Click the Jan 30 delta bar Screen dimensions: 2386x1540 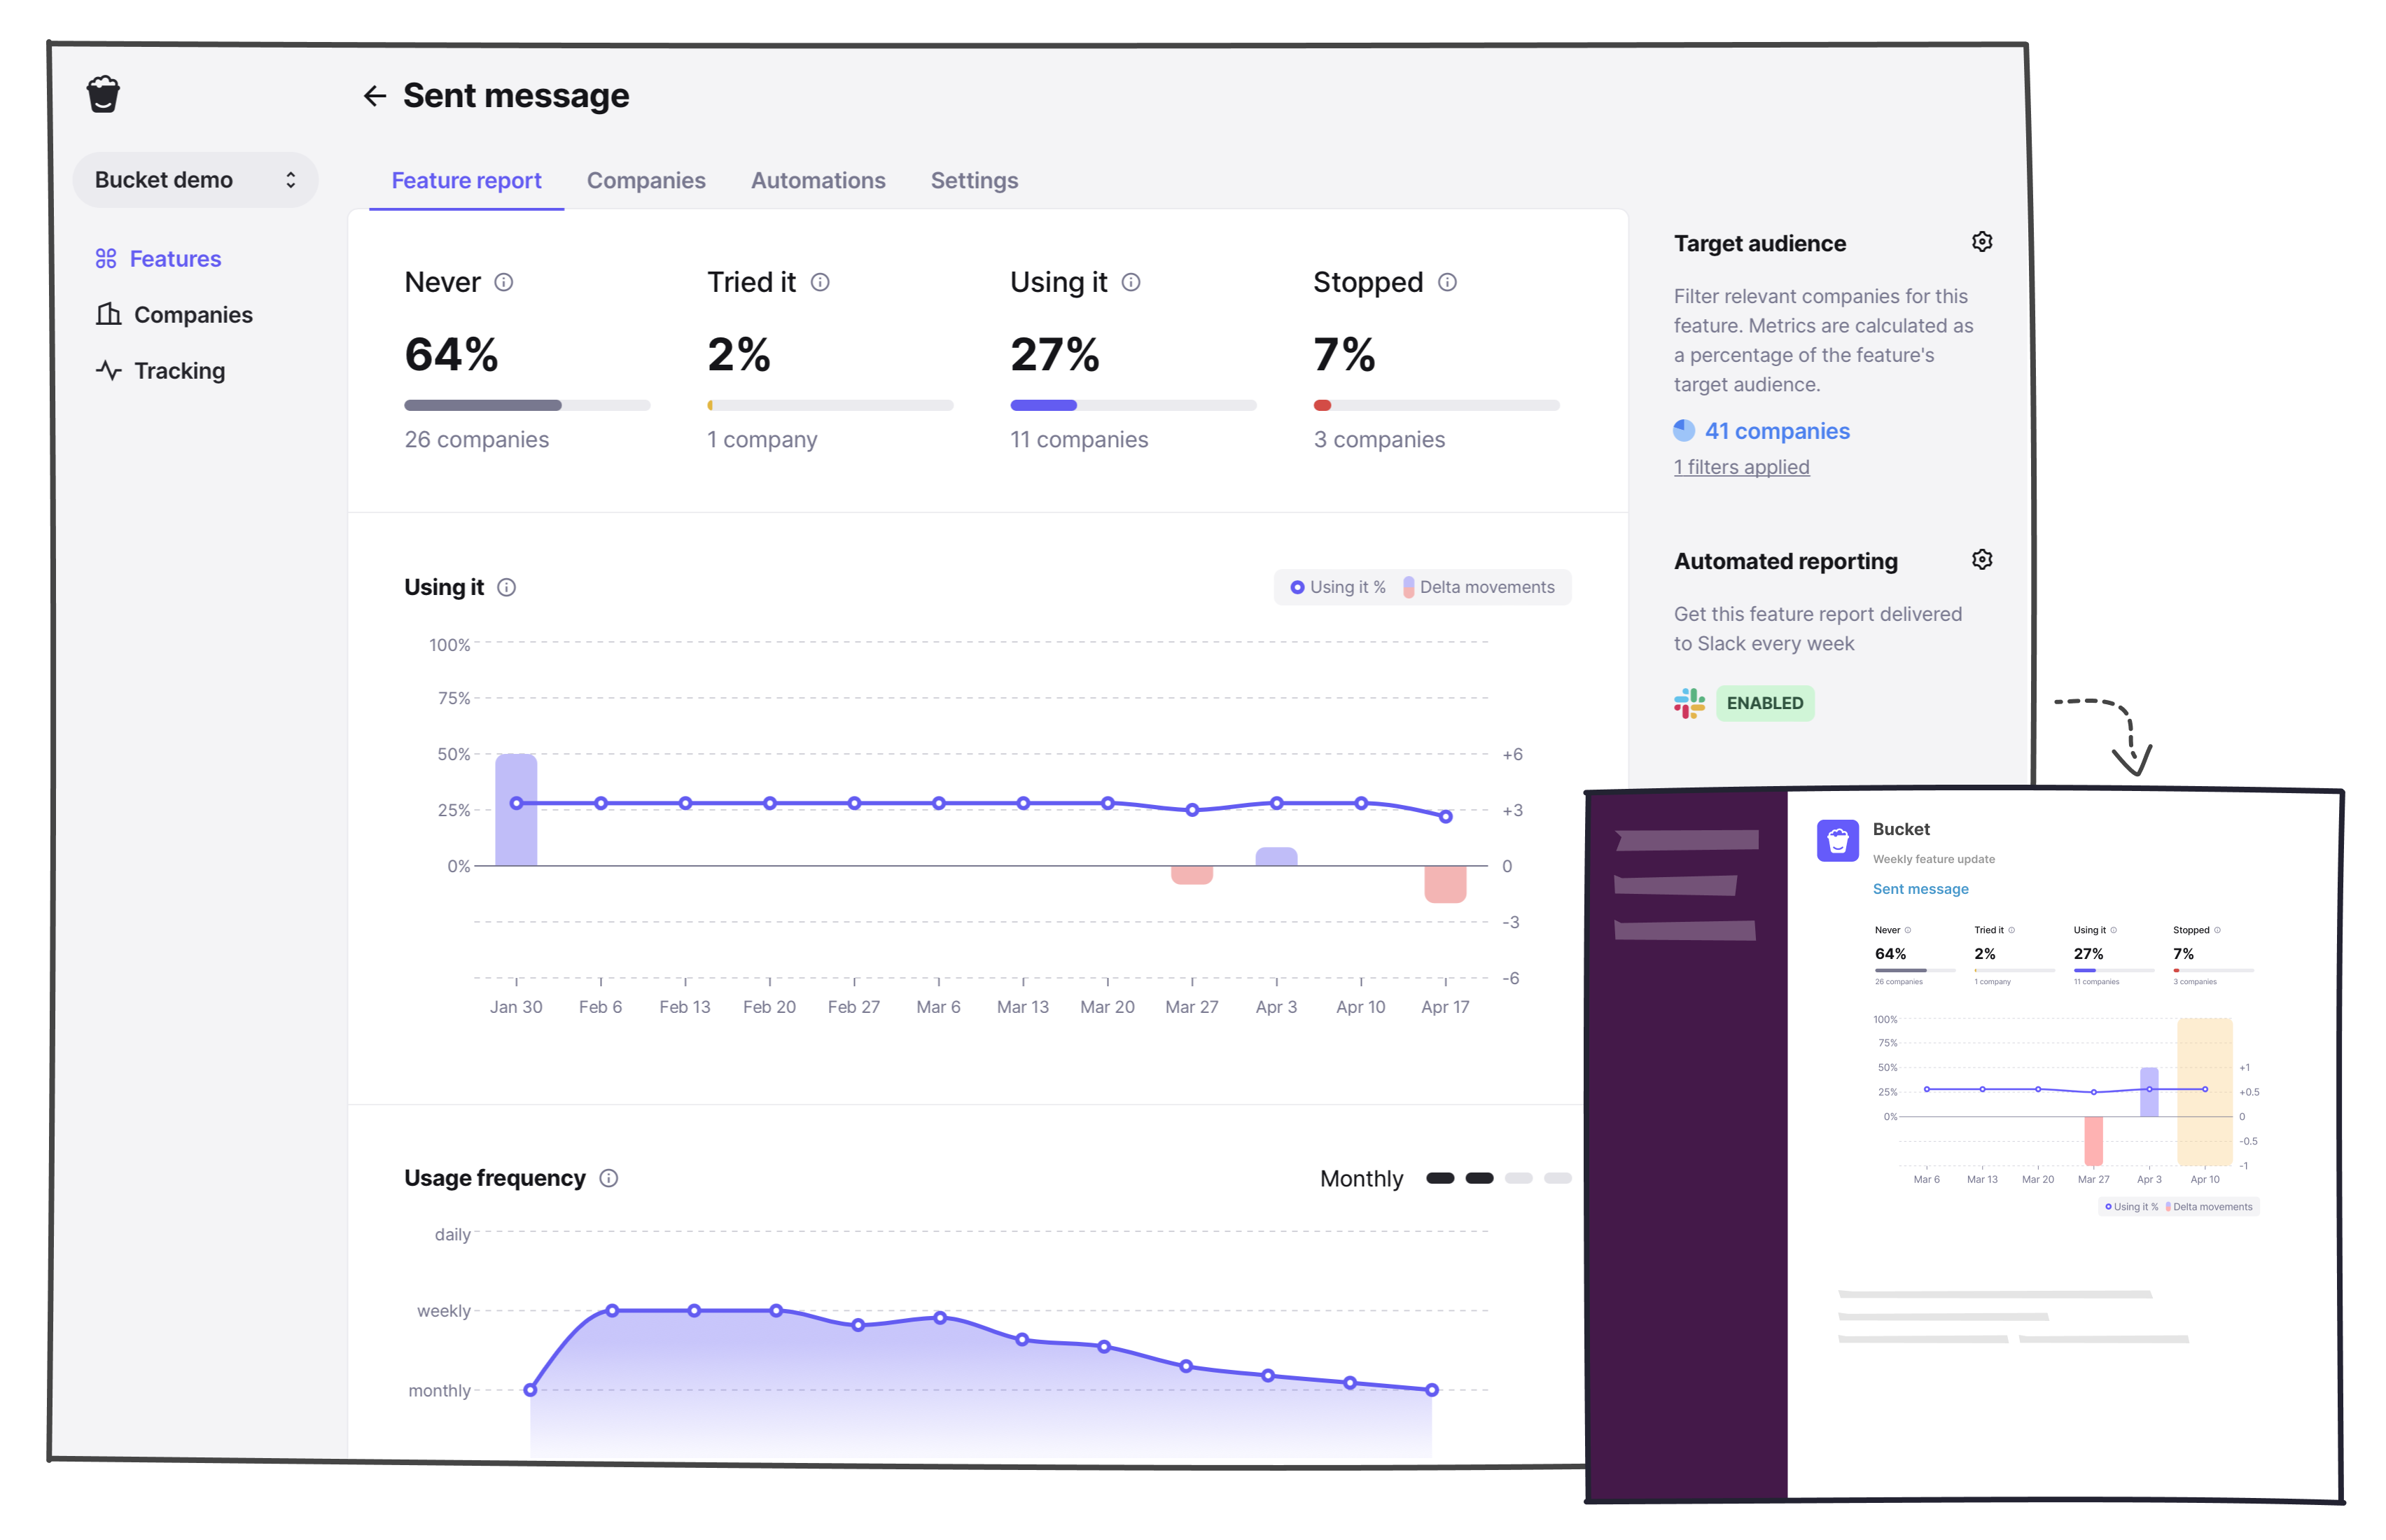[x=516, y=810]
